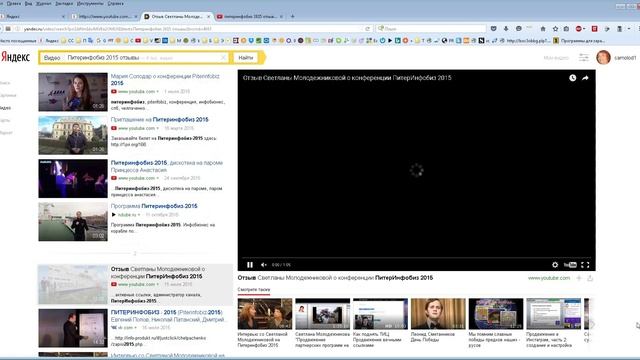Open the Смотрите также tab
The width and height of the screenshot is (640, 360).
253,289
